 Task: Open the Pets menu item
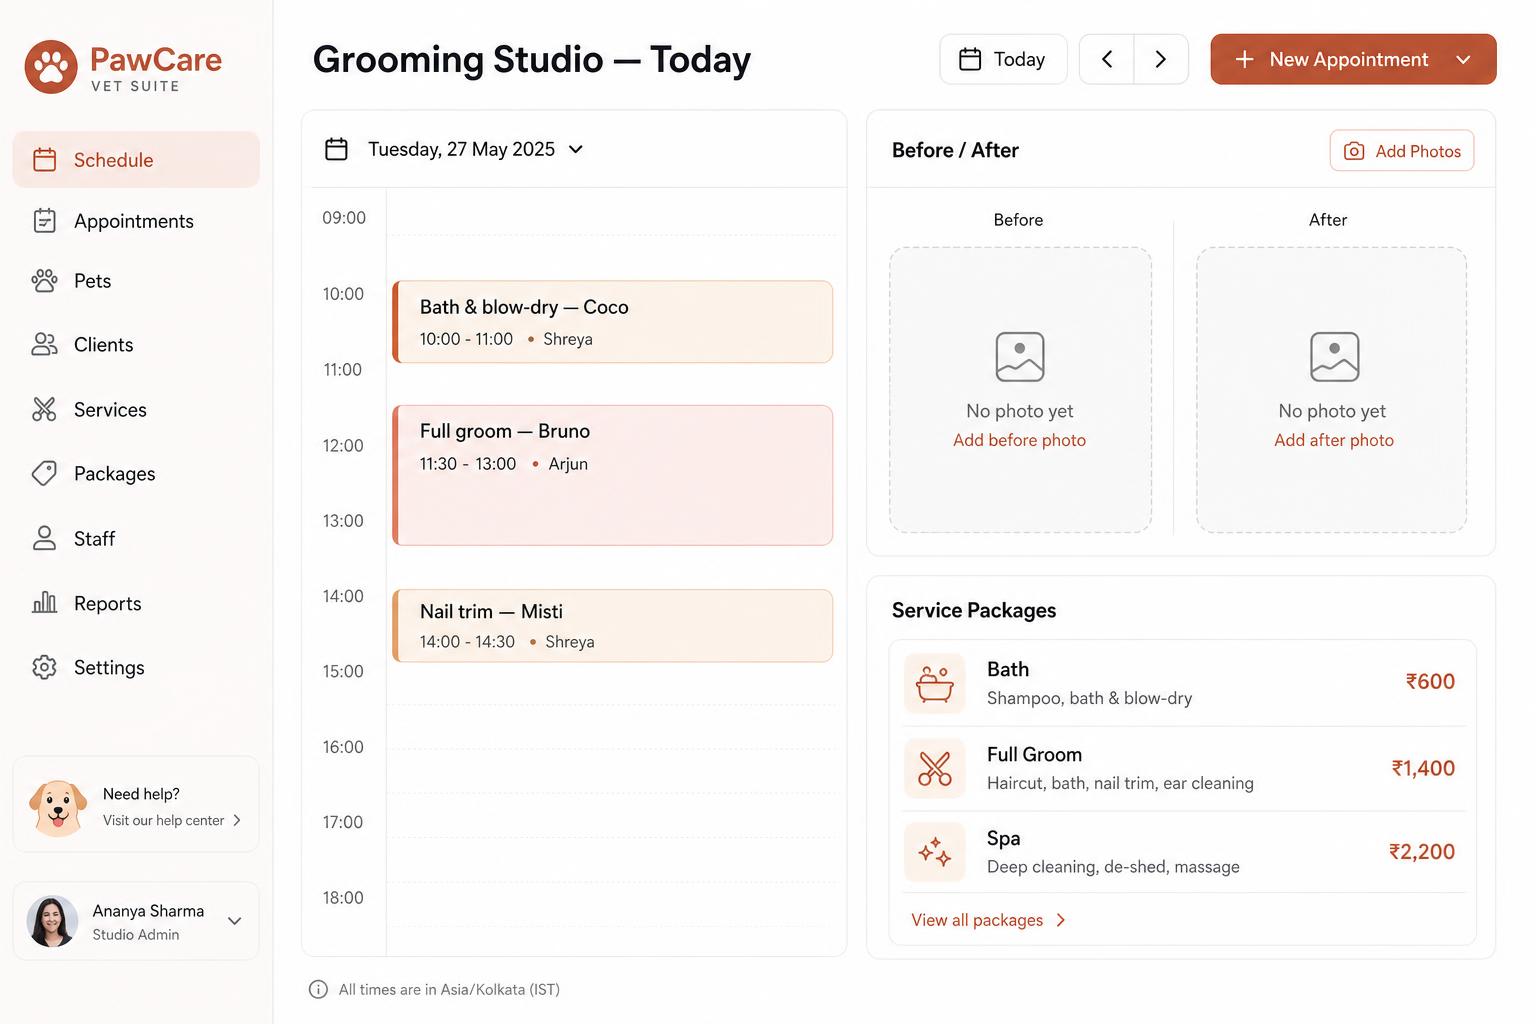pyautogui.click(x=136, y=281)
